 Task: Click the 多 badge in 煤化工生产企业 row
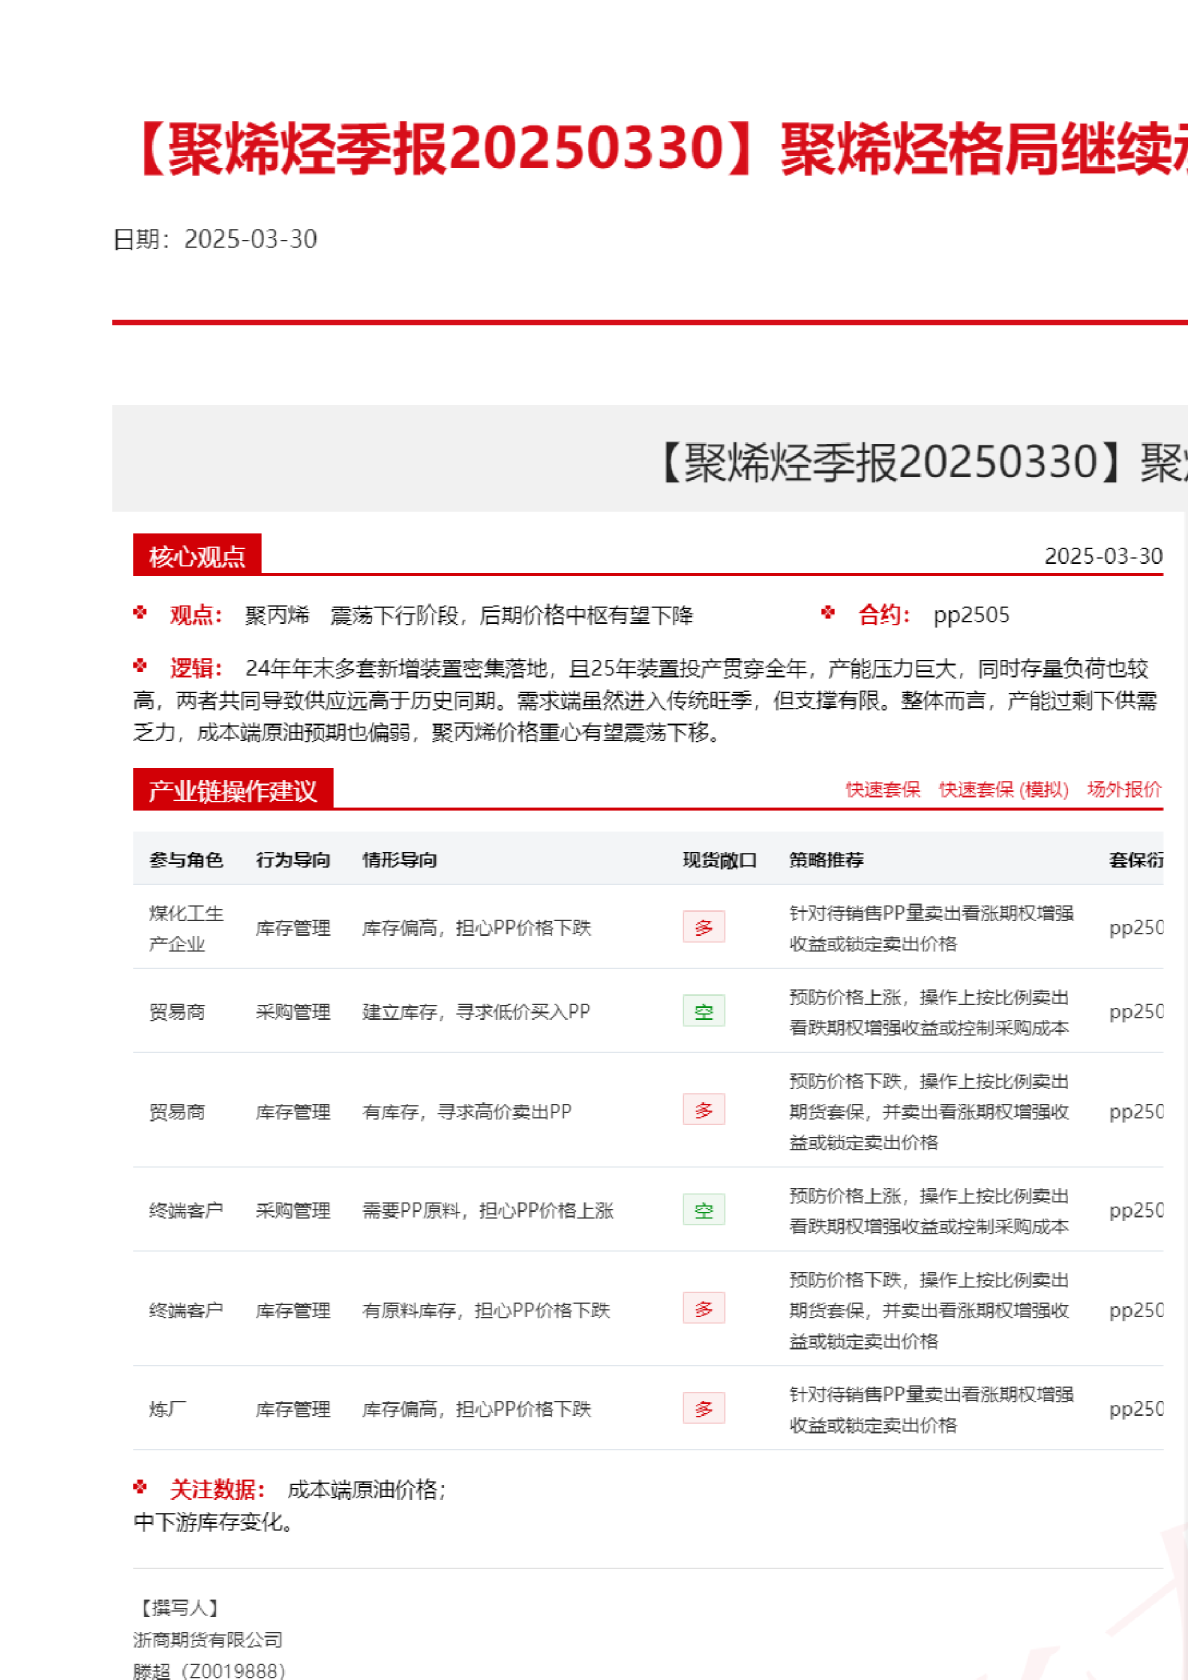[x=704, y=927]
